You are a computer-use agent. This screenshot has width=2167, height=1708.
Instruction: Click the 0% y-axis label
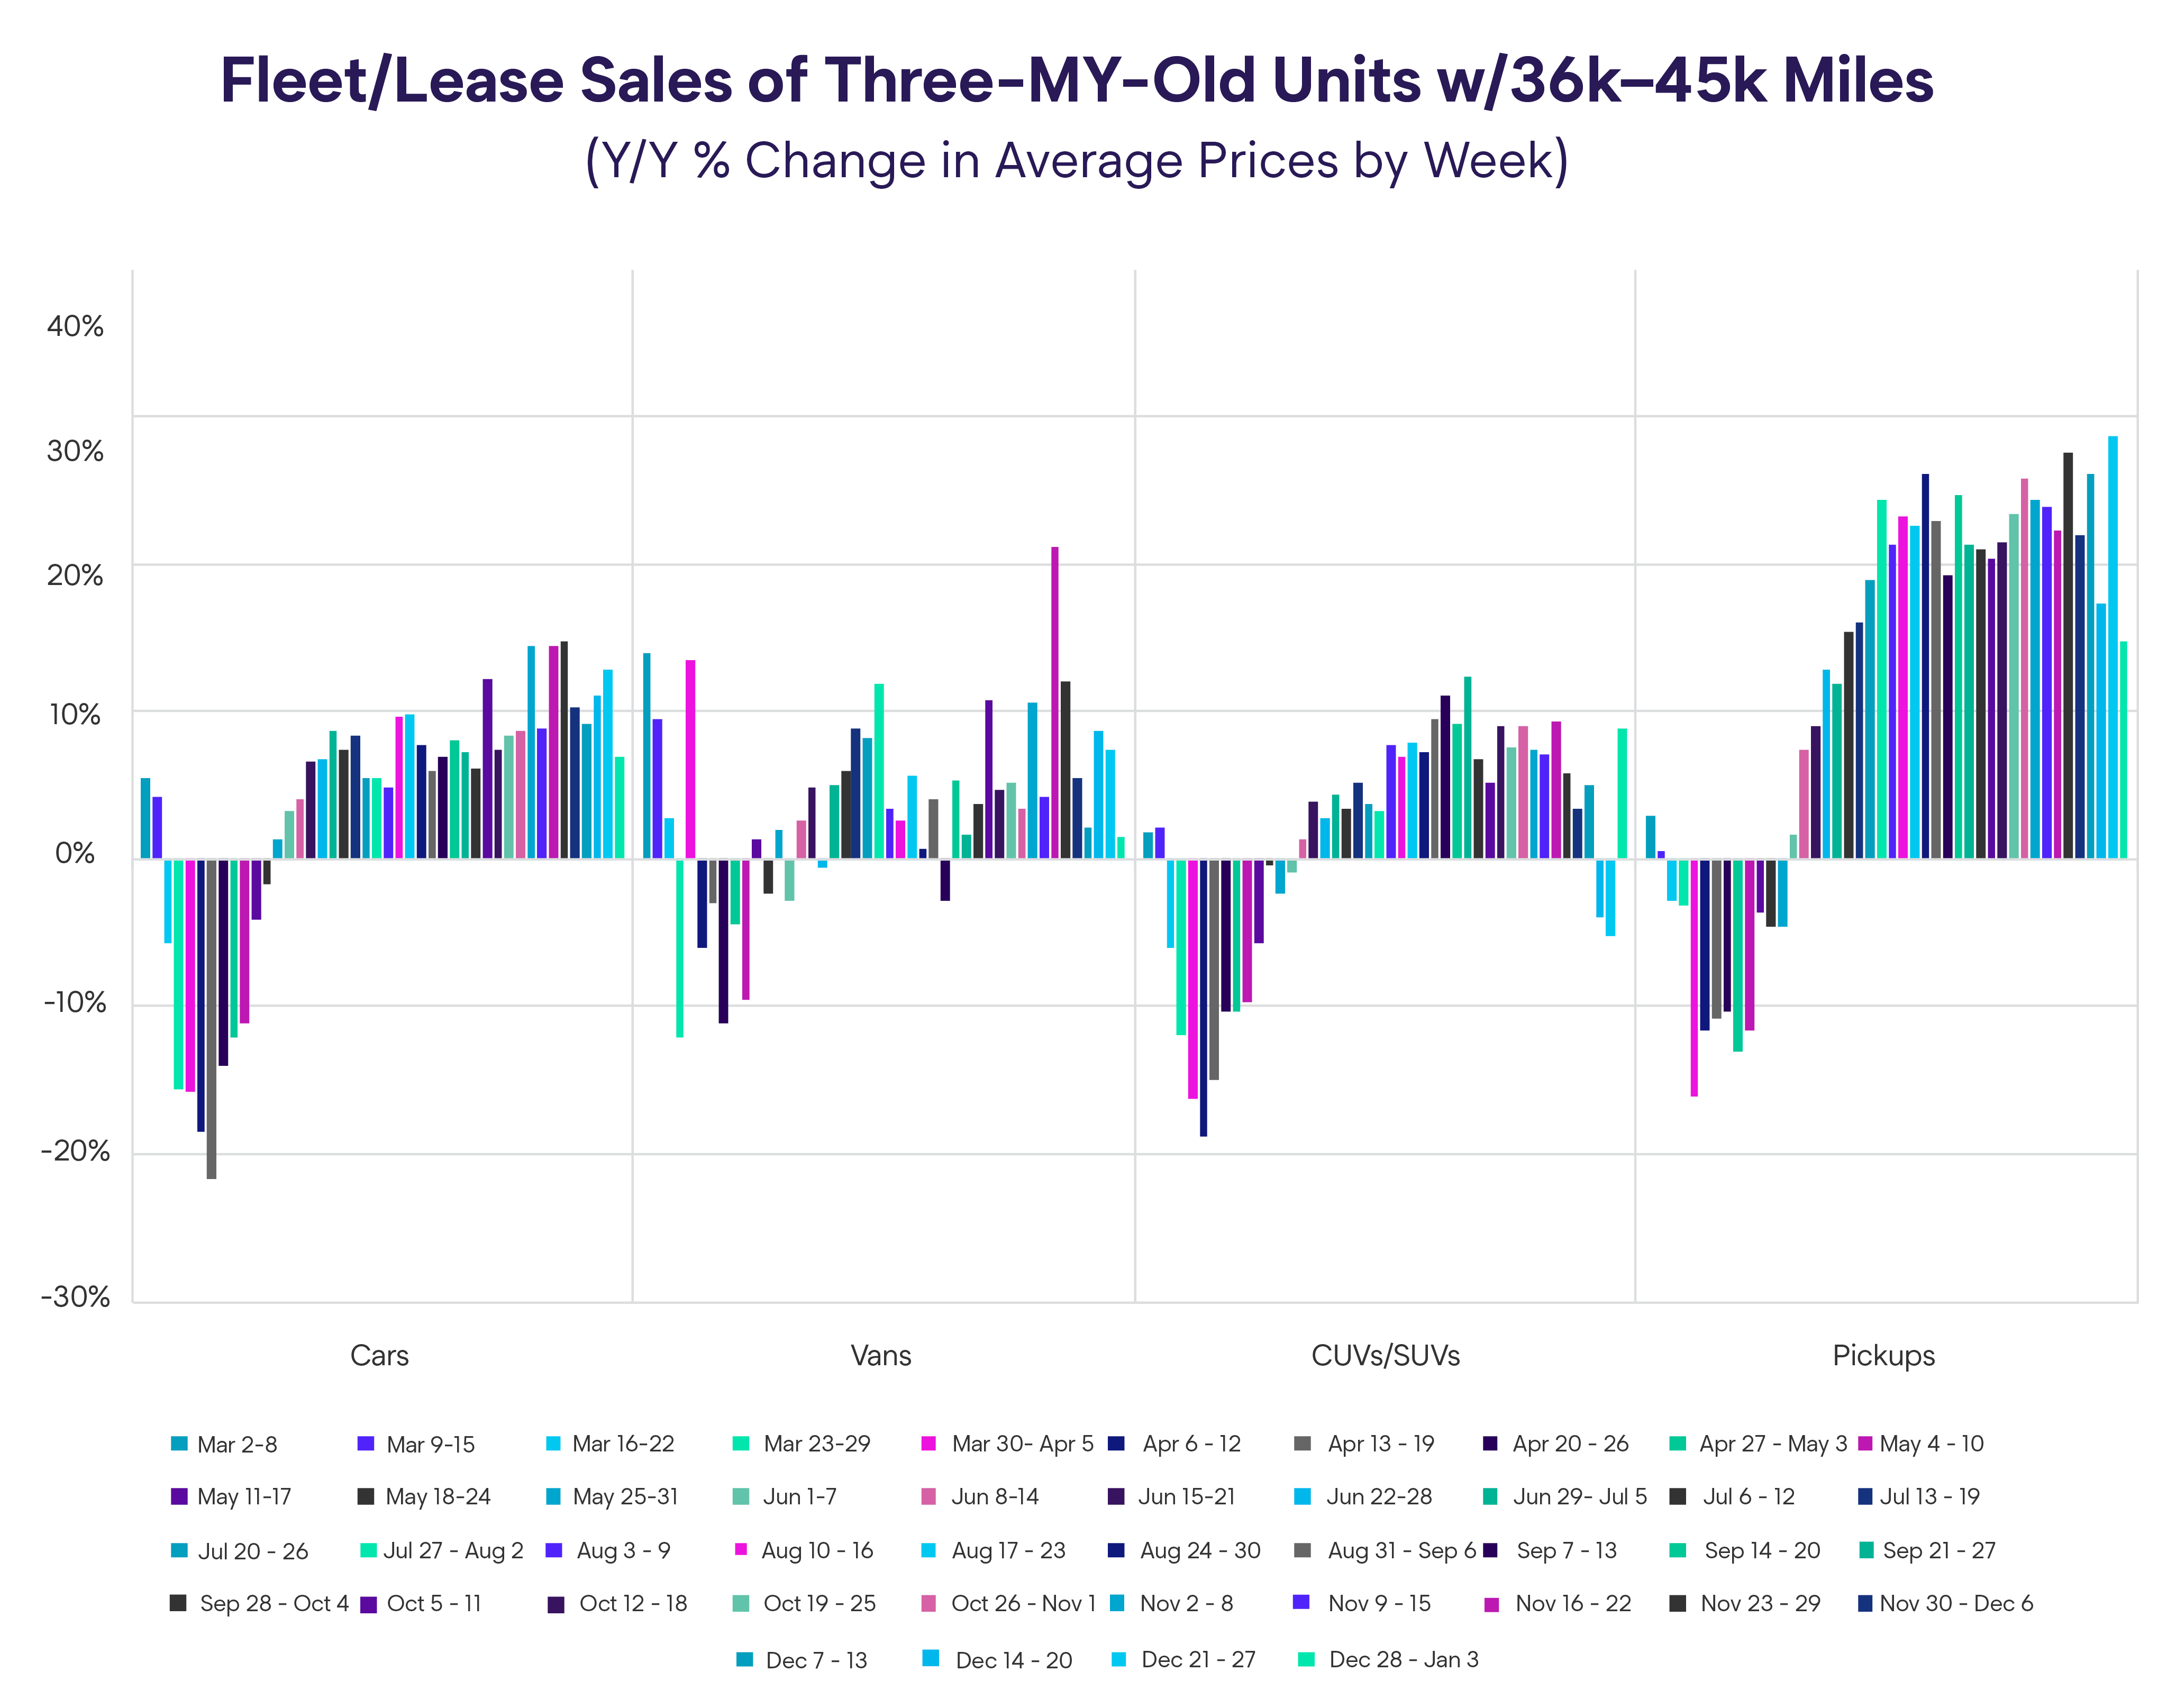coord(75,854)
